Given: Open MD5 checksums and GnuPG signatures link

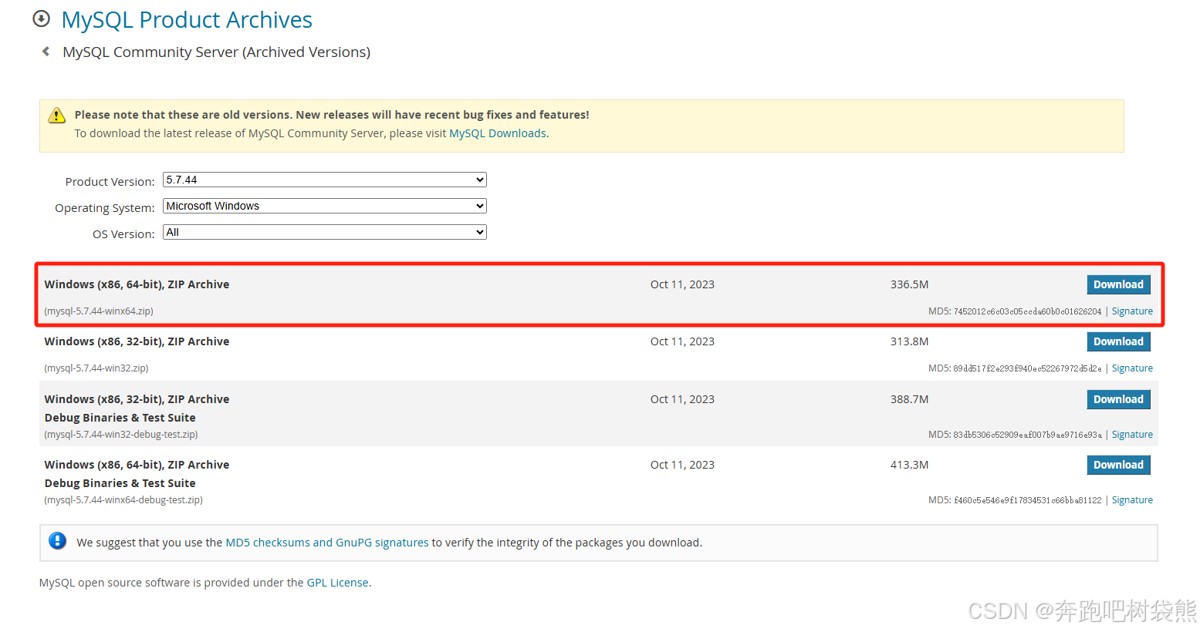Looking at the screenshot, I should click(327, 543).
